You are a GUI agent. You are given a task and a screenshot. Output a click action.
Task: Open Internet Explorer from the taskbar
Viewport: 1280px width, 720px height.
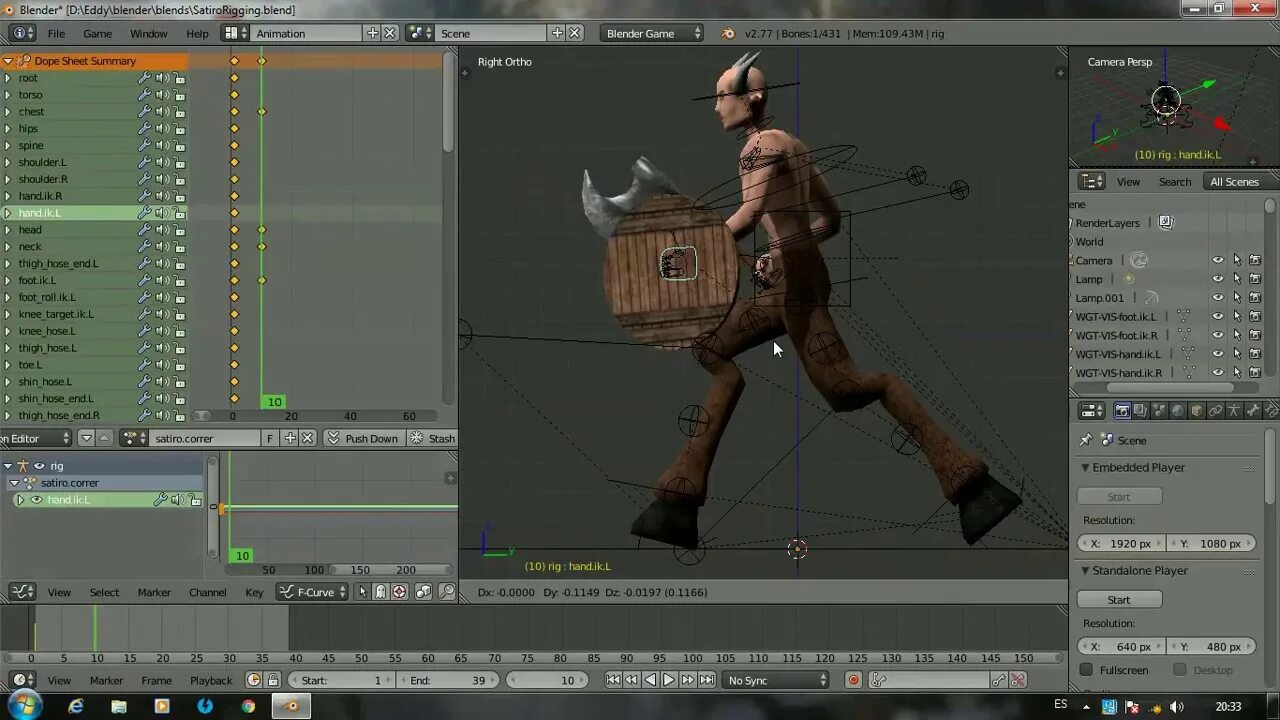click(x=76, y=706)
